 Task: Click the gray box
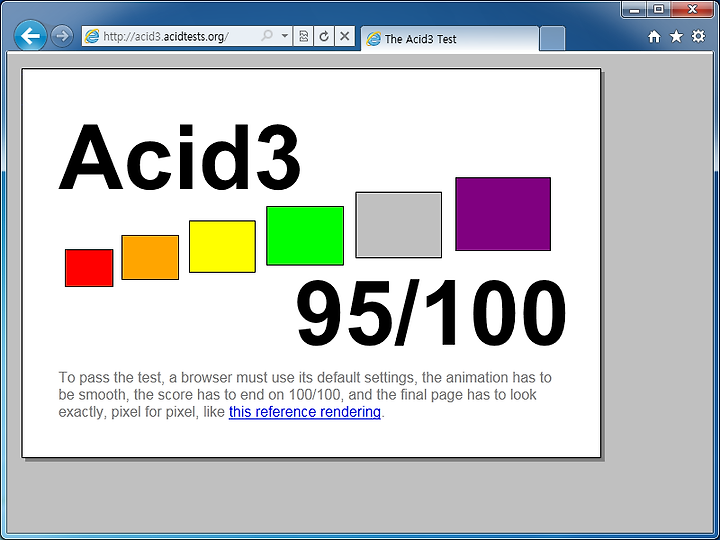399,225
